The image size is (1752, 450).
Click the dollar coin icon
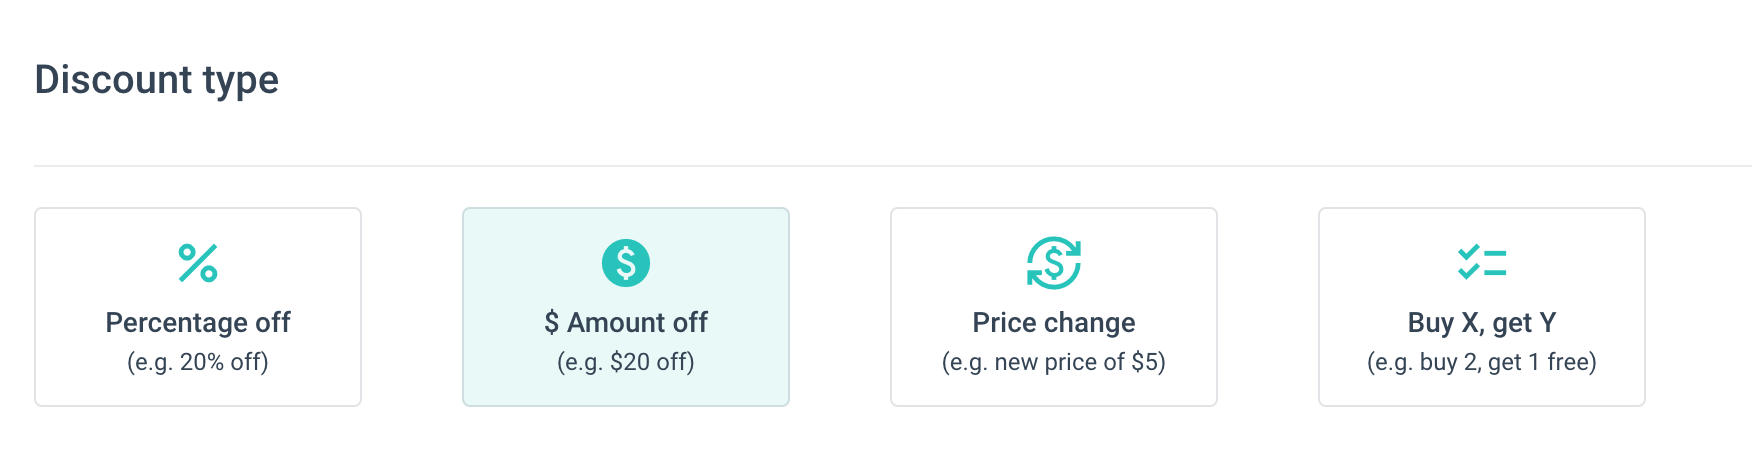point(626,263)
